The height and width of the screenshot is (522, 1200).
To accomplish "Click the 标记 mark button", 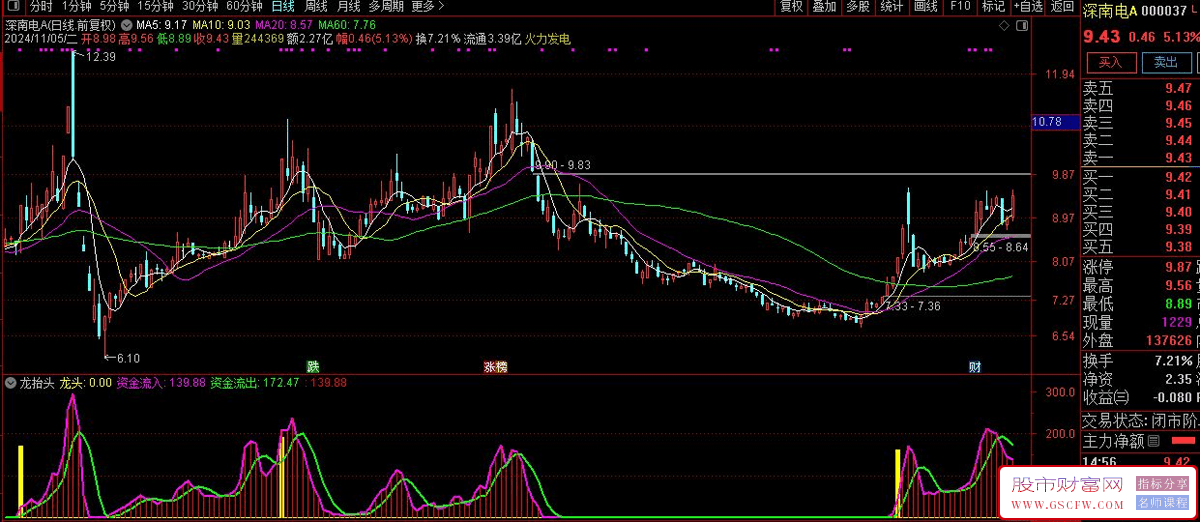I will click(993, 6).
